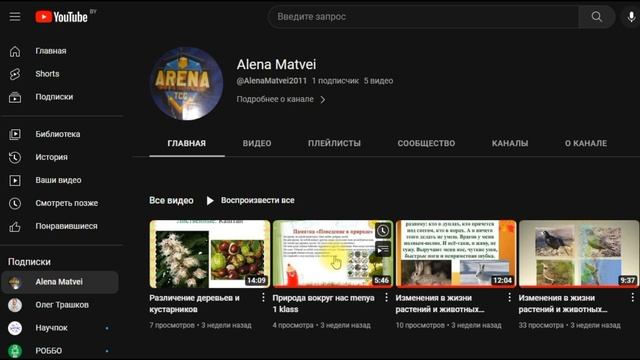640x360 pixels.
Task: Click the Подписки section heading
Action: [x=29, y=262]
